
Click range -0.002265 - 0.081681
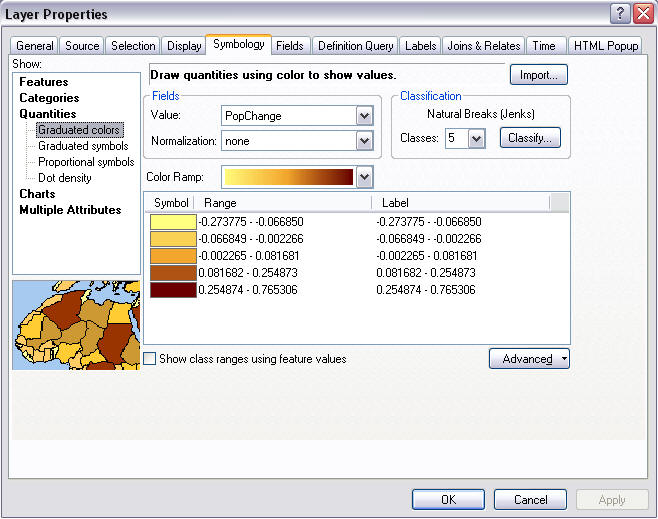249,256
